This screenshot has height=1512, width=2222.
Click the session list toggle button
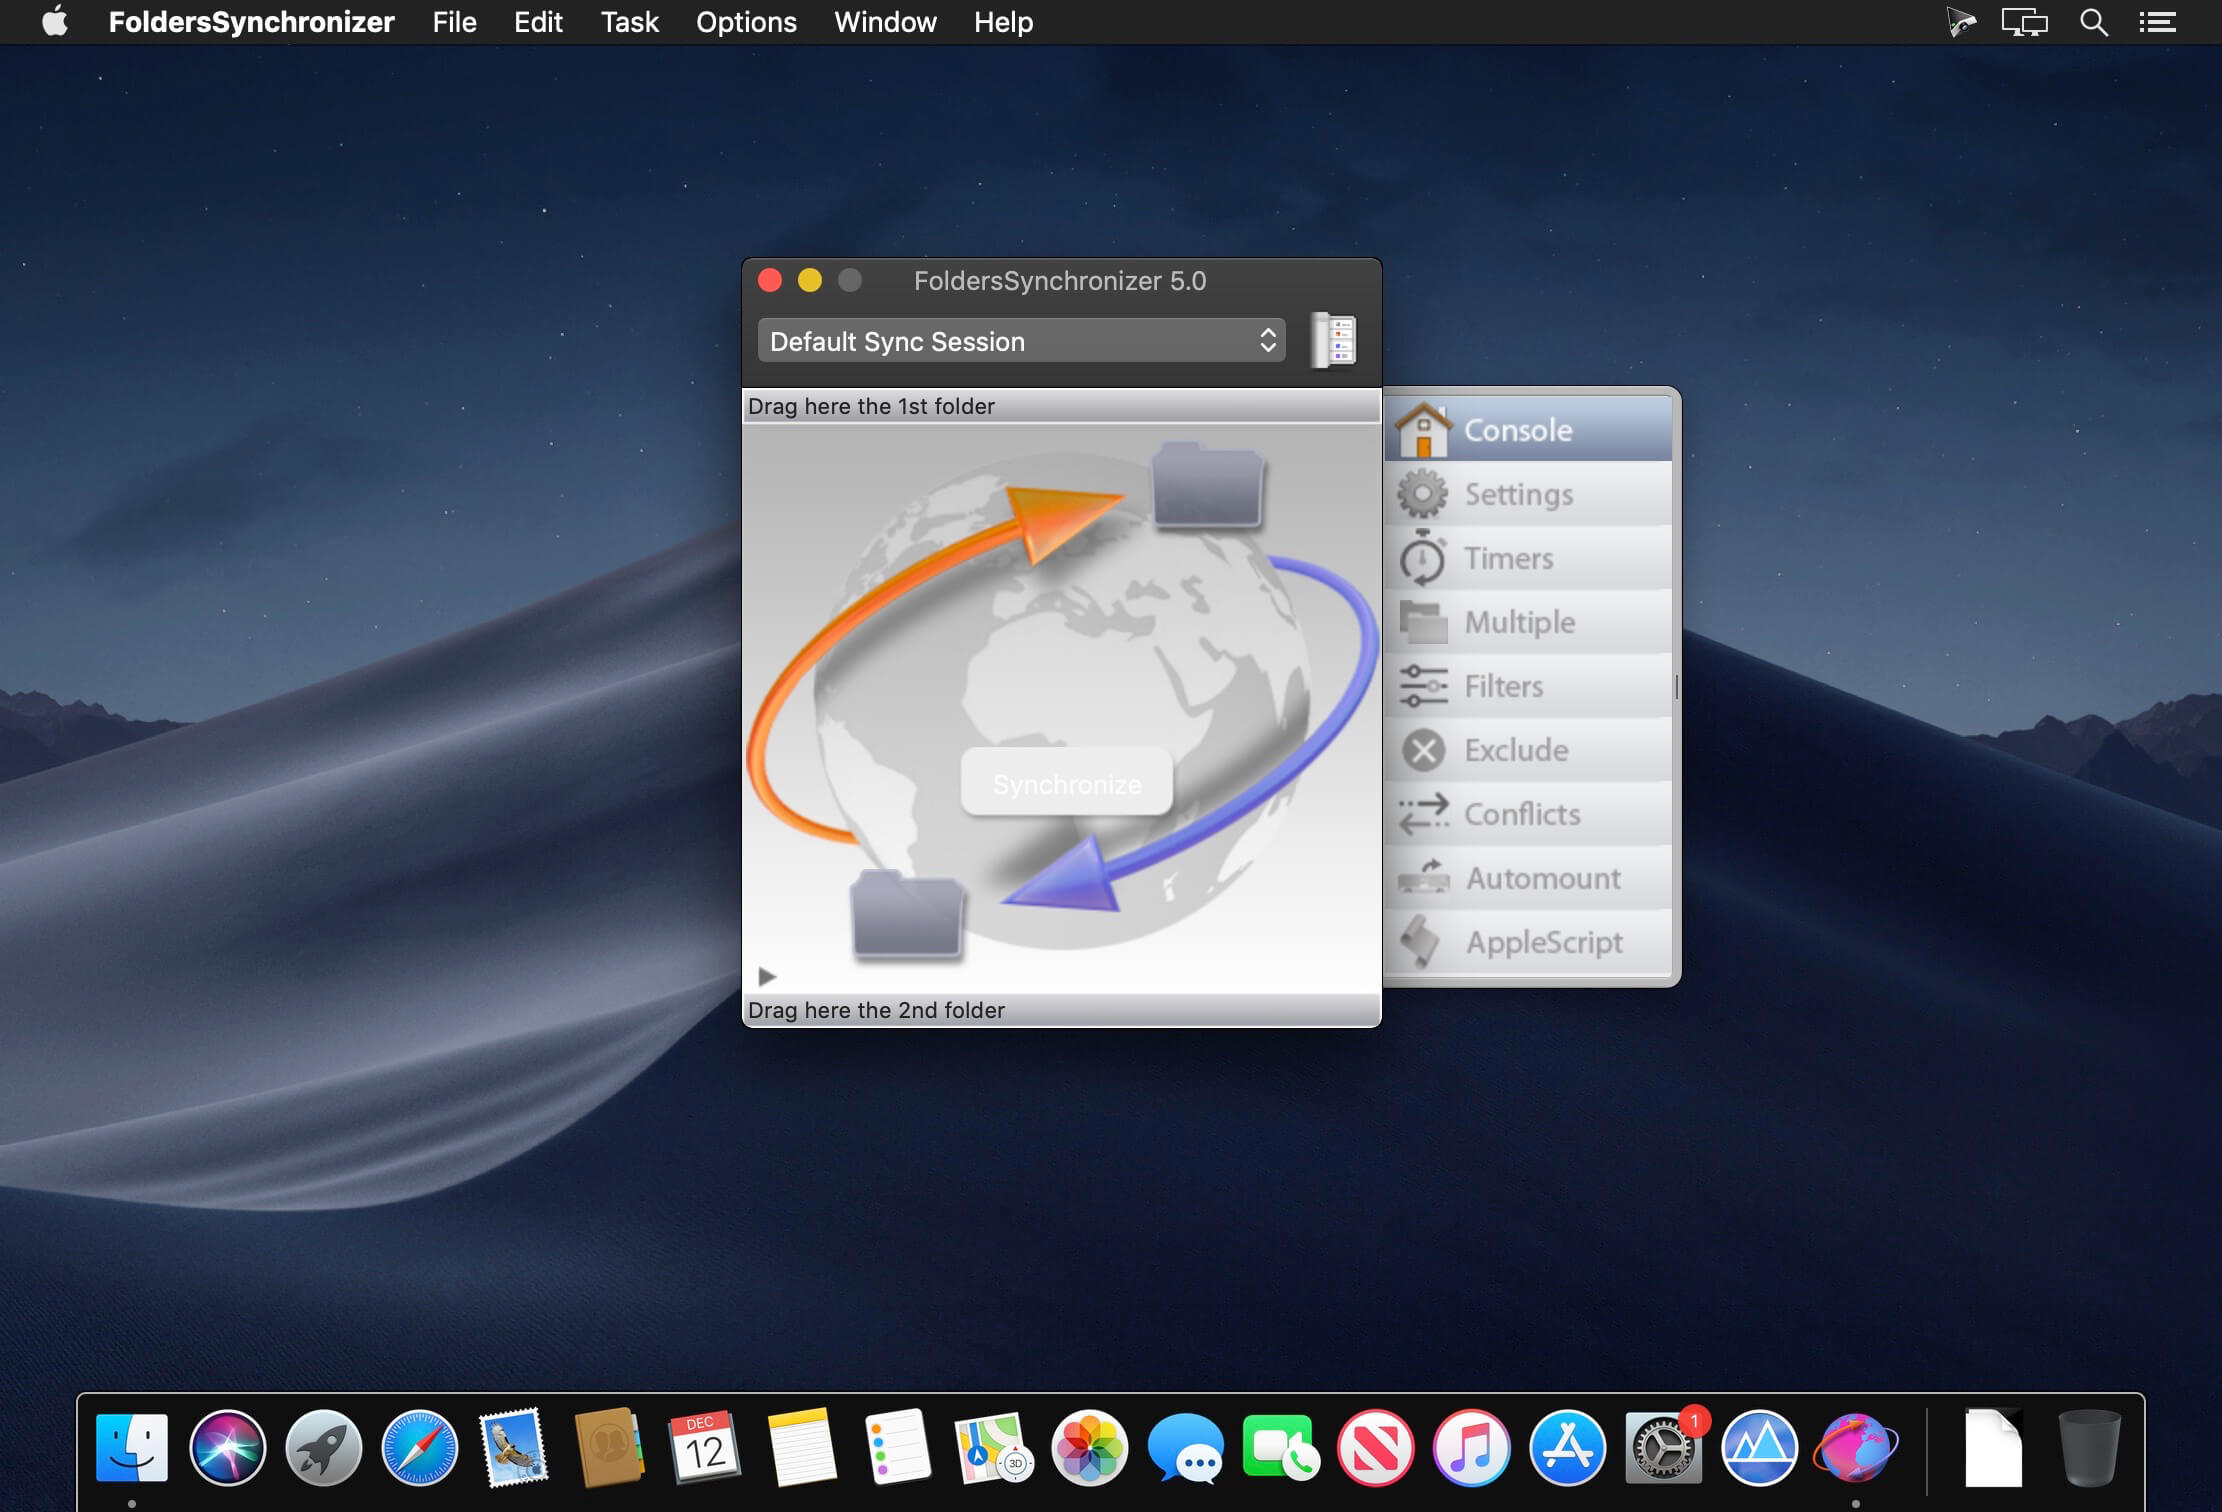(x=1335, y=341)
